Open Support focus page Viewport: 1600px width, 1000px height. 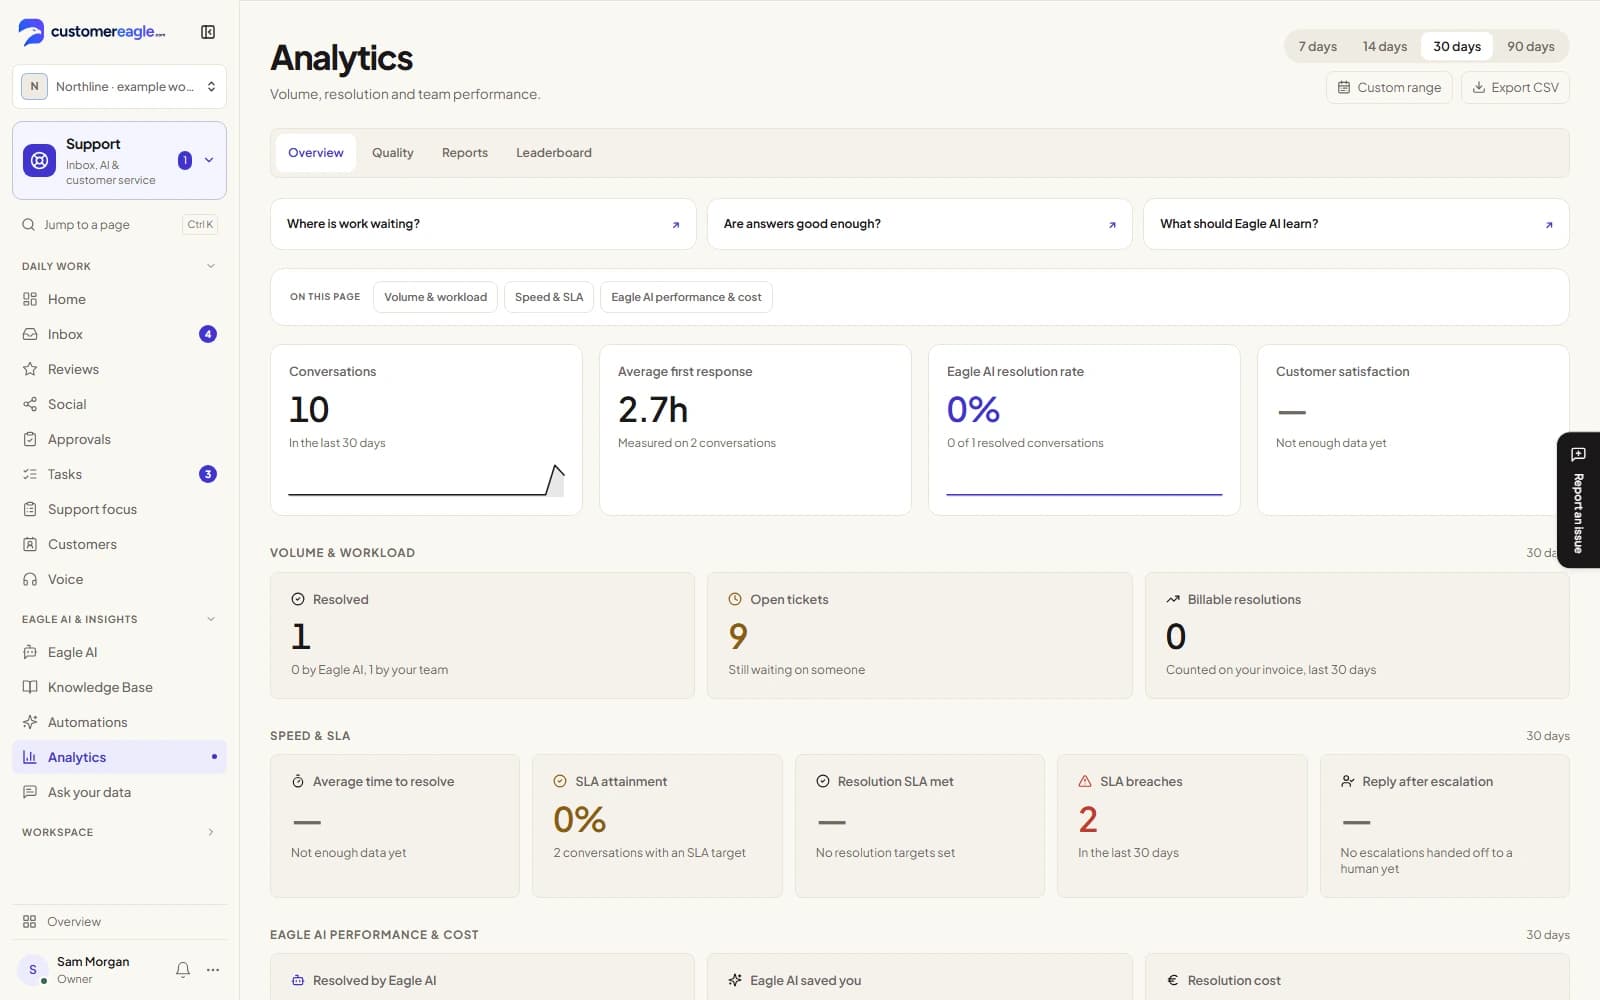tap(119, 509)
